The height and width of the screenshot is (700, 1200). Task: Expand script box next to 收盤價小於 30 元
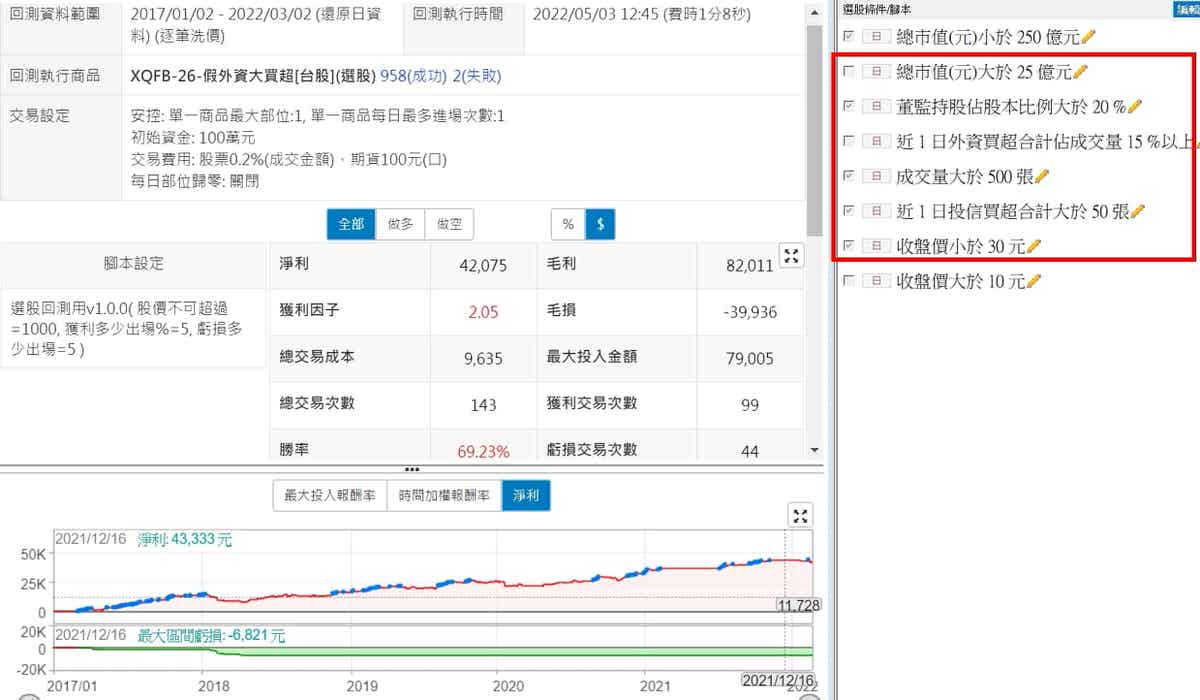[876, 246]
